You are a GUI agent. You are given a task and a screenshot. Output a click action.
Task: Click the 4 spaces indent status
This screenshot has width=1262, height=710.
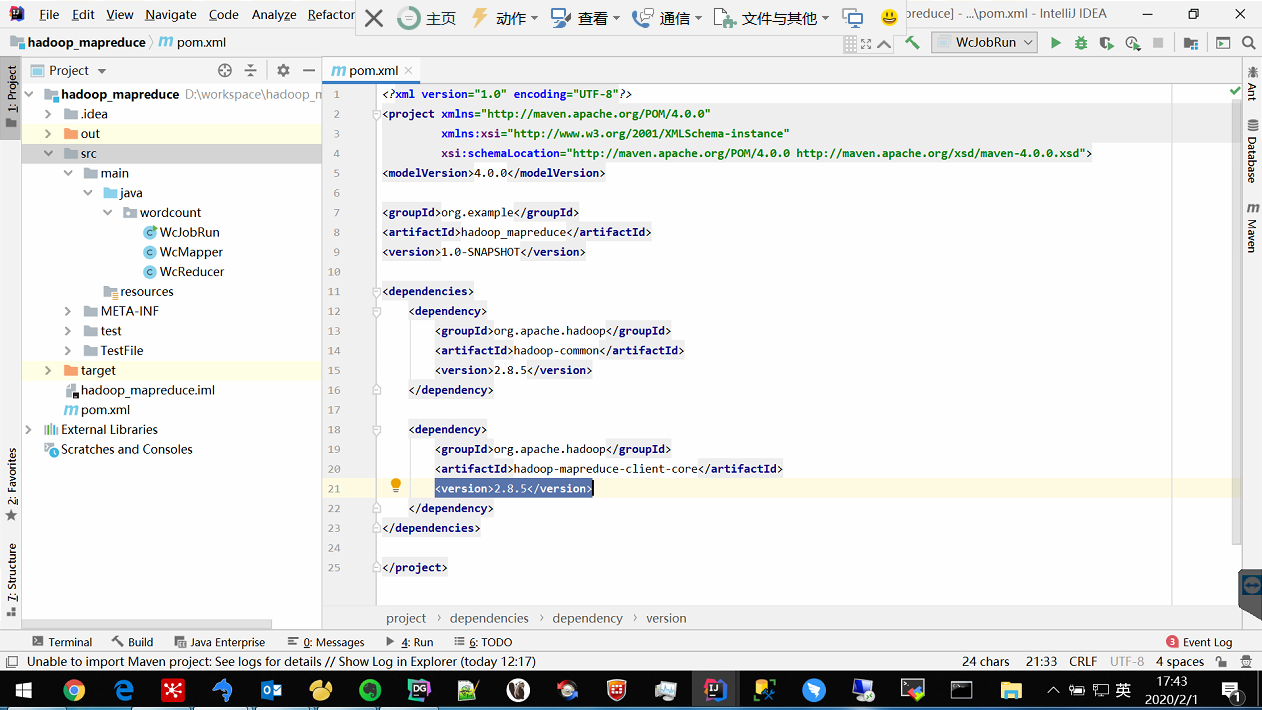[1180, 661]
